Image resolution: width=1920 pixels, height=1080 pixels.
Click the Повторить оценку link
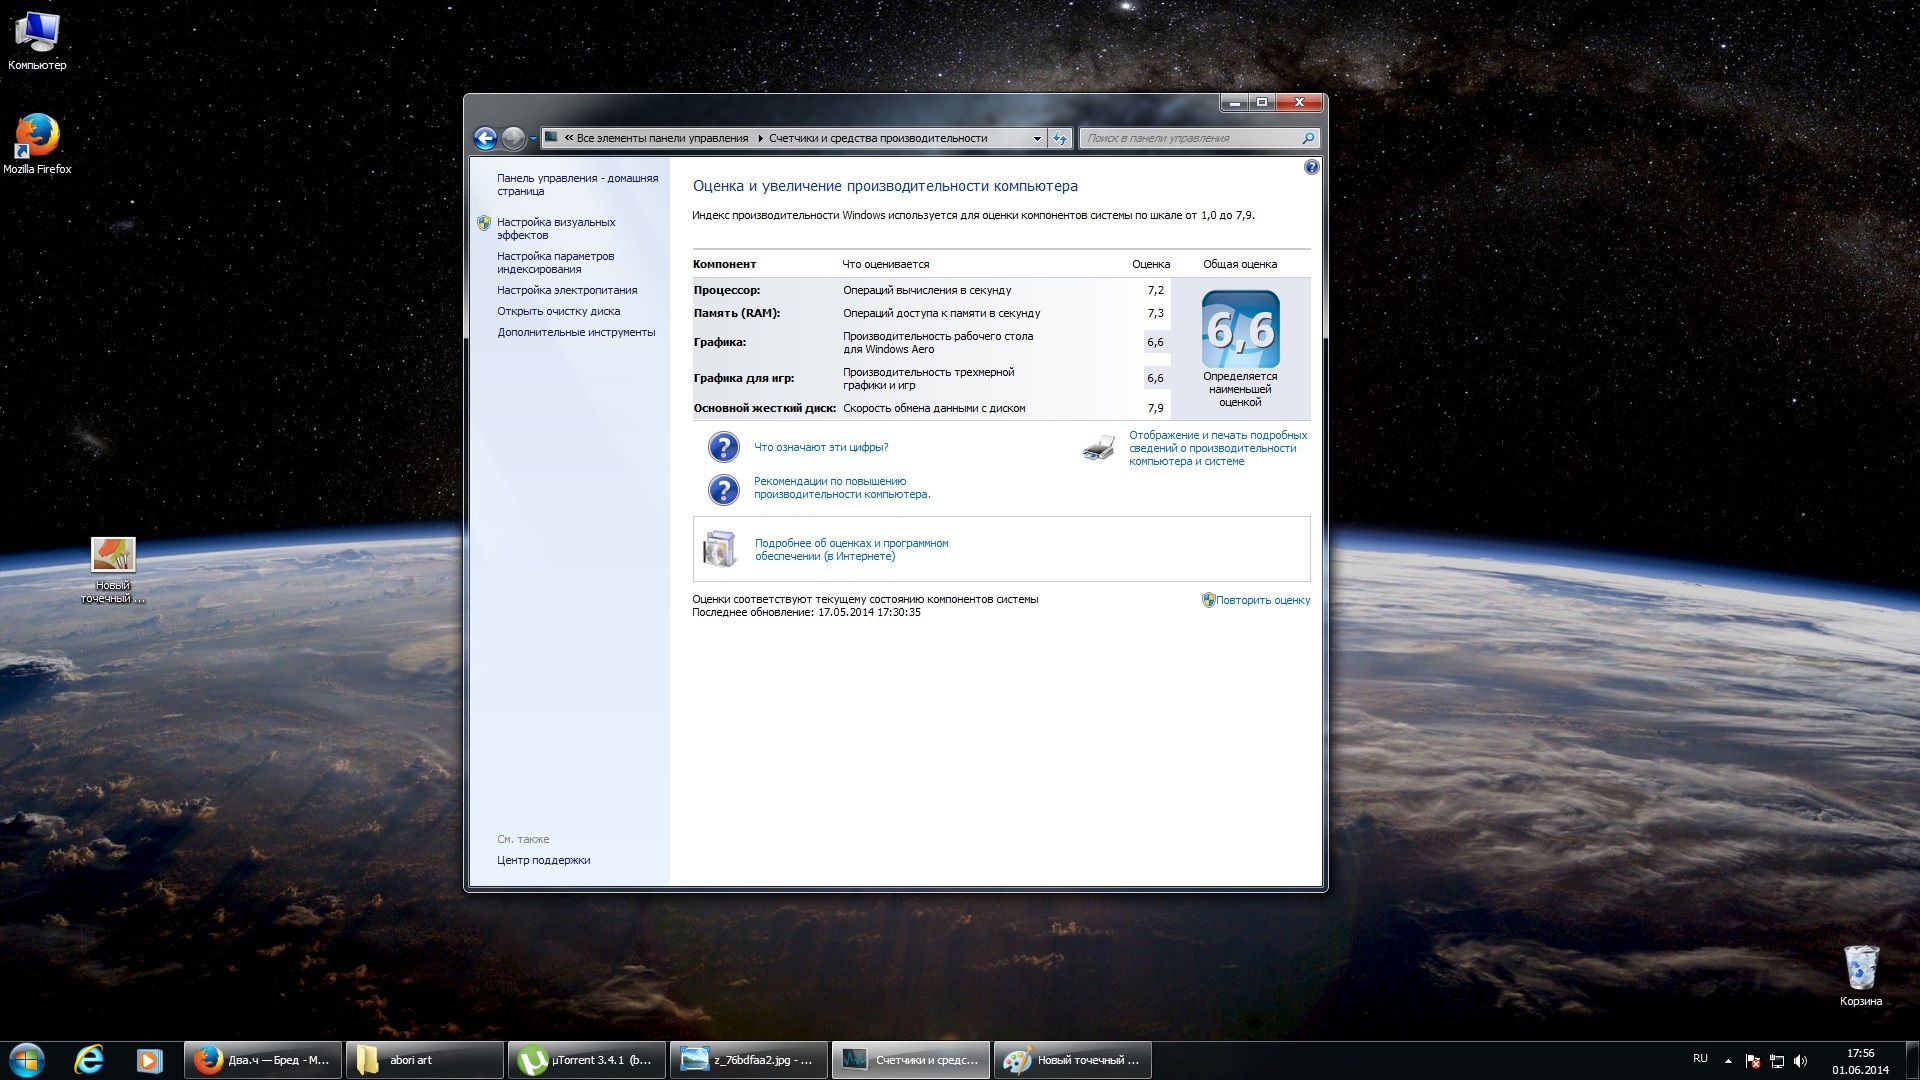[1262, 600]
